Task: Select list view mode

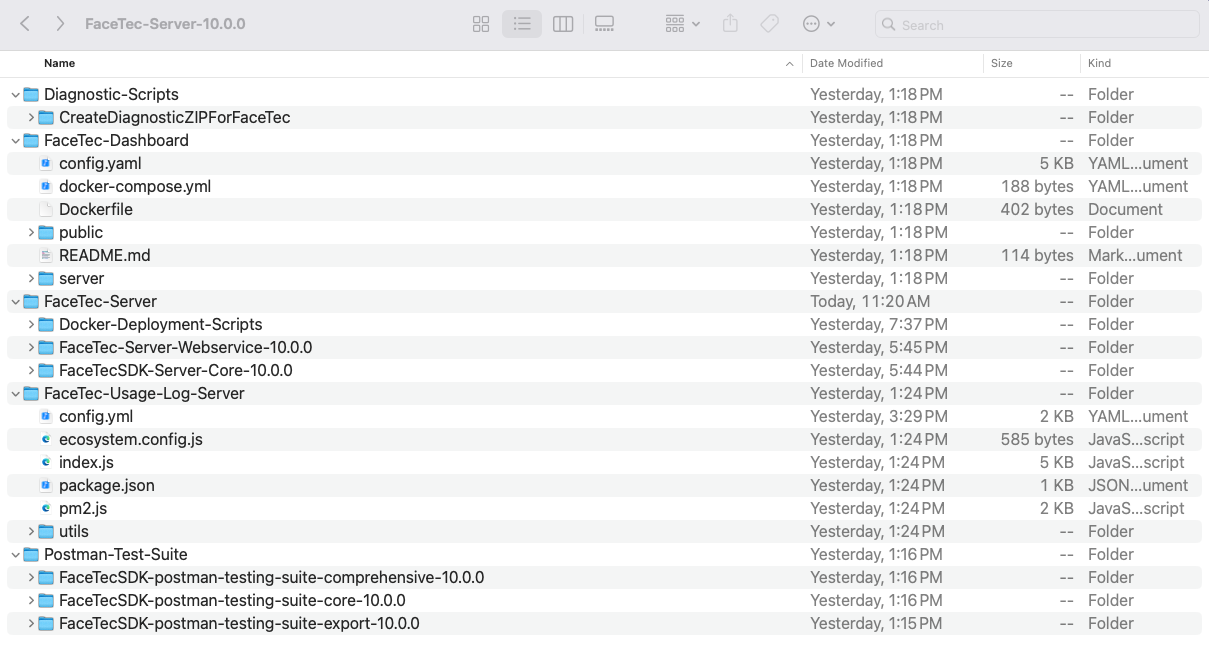Action: pos(522,24)
